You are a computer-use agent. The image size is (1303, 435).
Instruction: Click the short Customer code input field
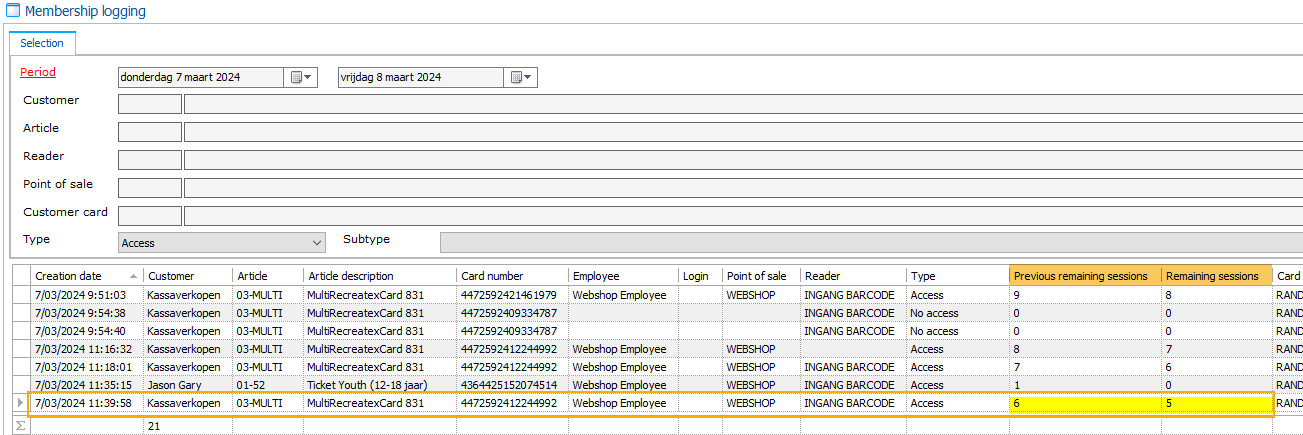click(150, 104)
